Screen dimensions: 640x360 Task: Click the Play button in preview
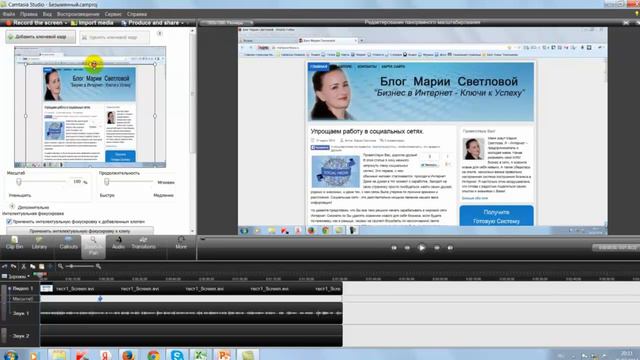pyautogui.click(x=422, y=248)
